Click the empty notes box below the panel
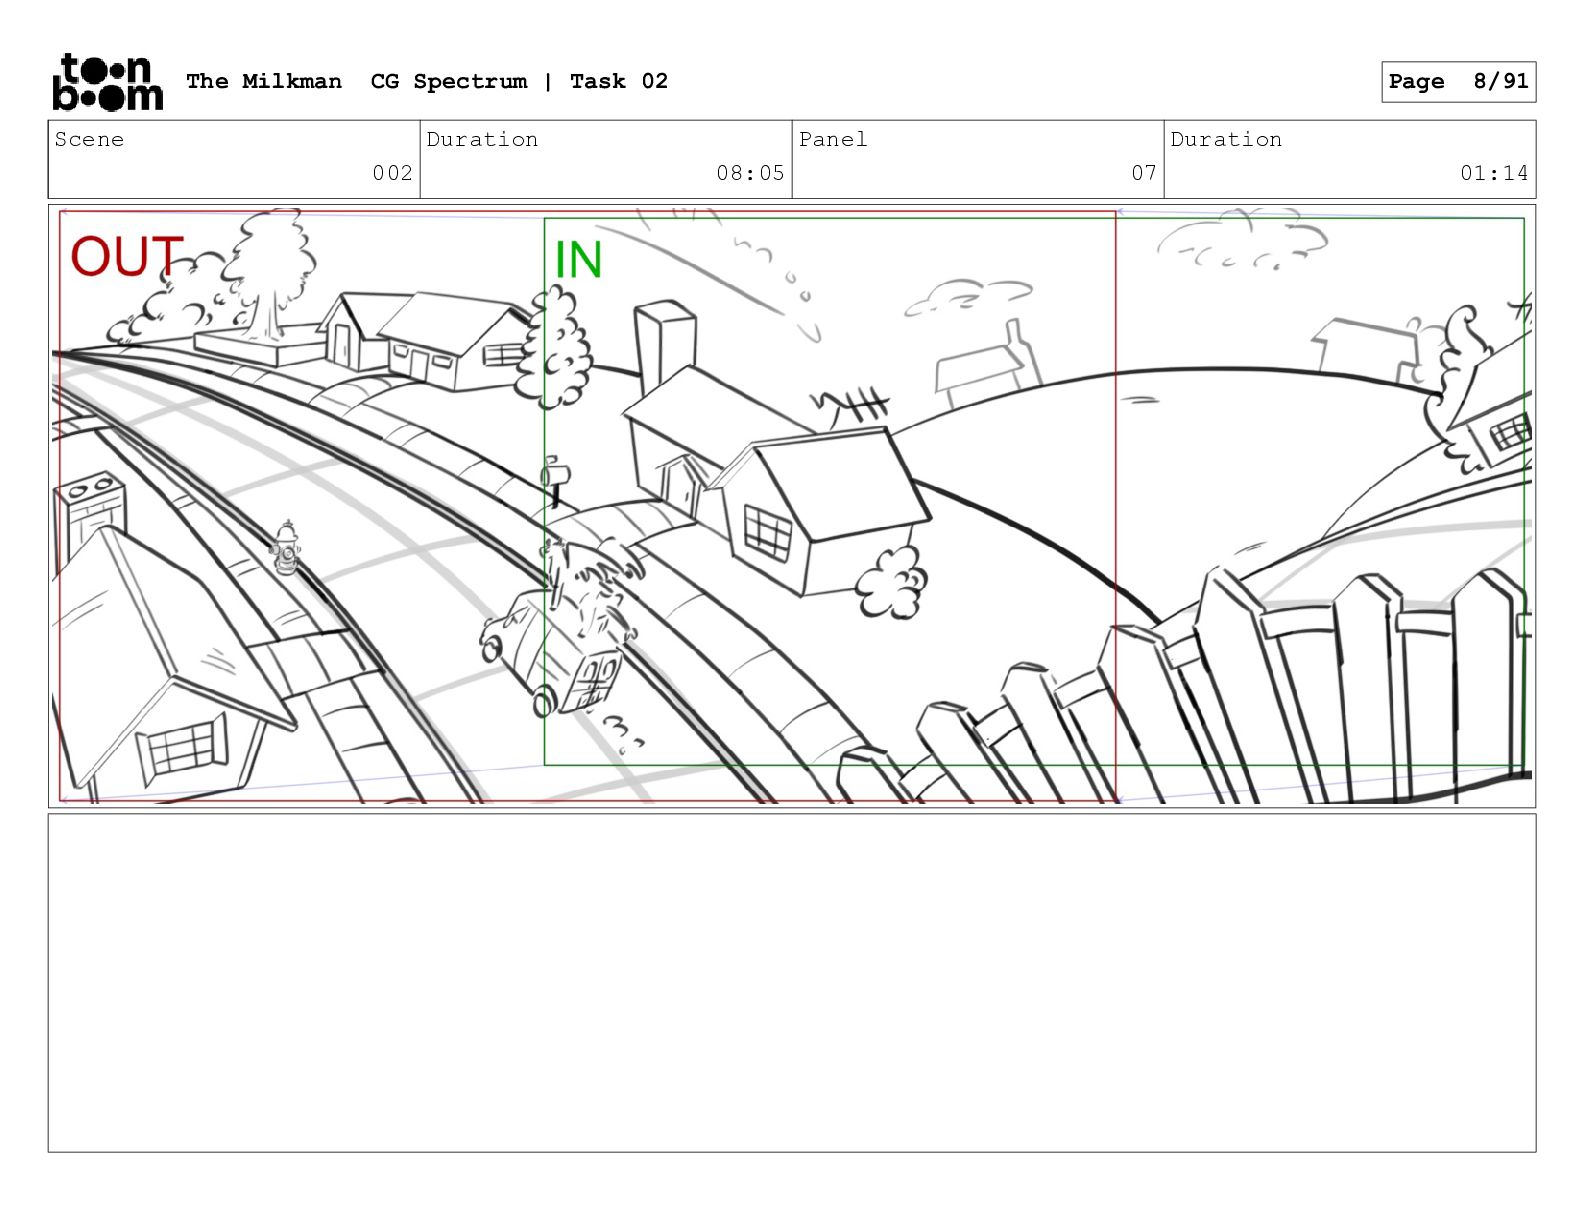The width and height of the screenshot is (1584, 1224). [792, 983]
